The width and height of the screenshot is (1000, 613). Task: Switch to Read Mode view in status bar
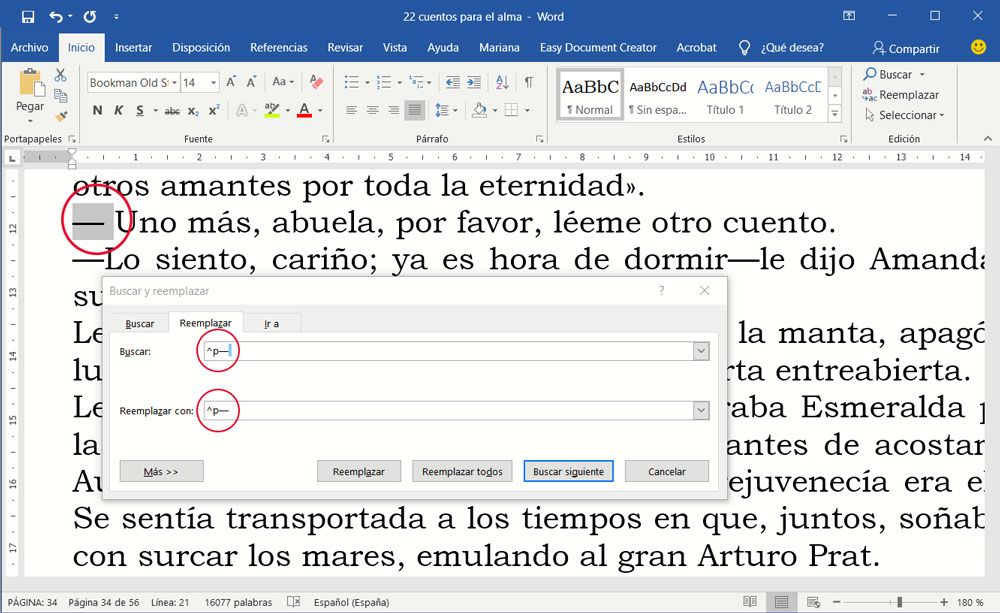750,602
